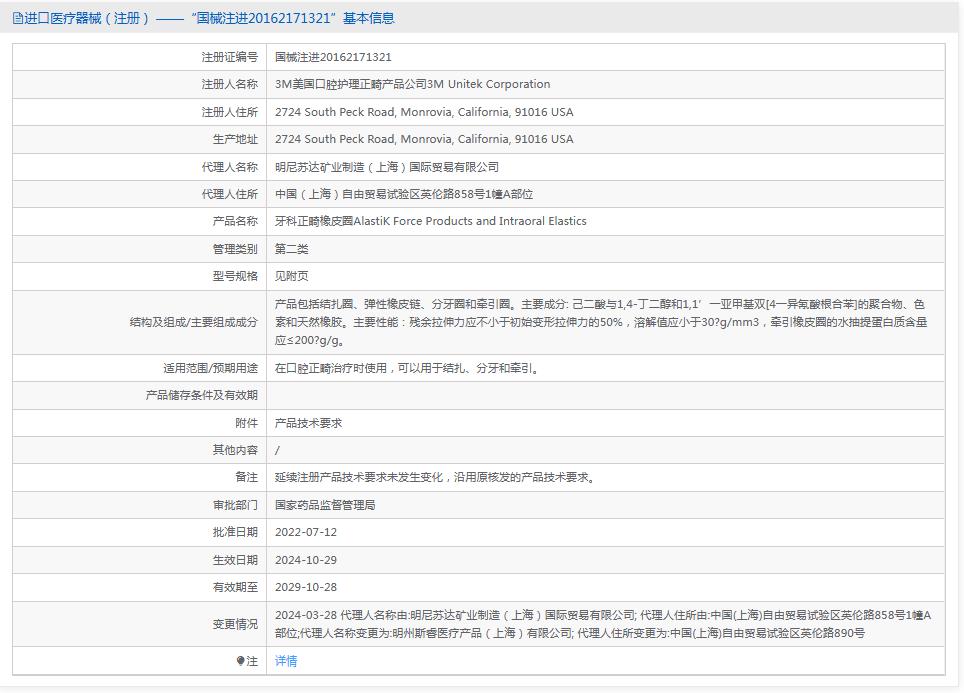The width and height of the screenshot is (964, 693).
Task: Select the 生产地址 production address row
Action: (x=424, y=139)
